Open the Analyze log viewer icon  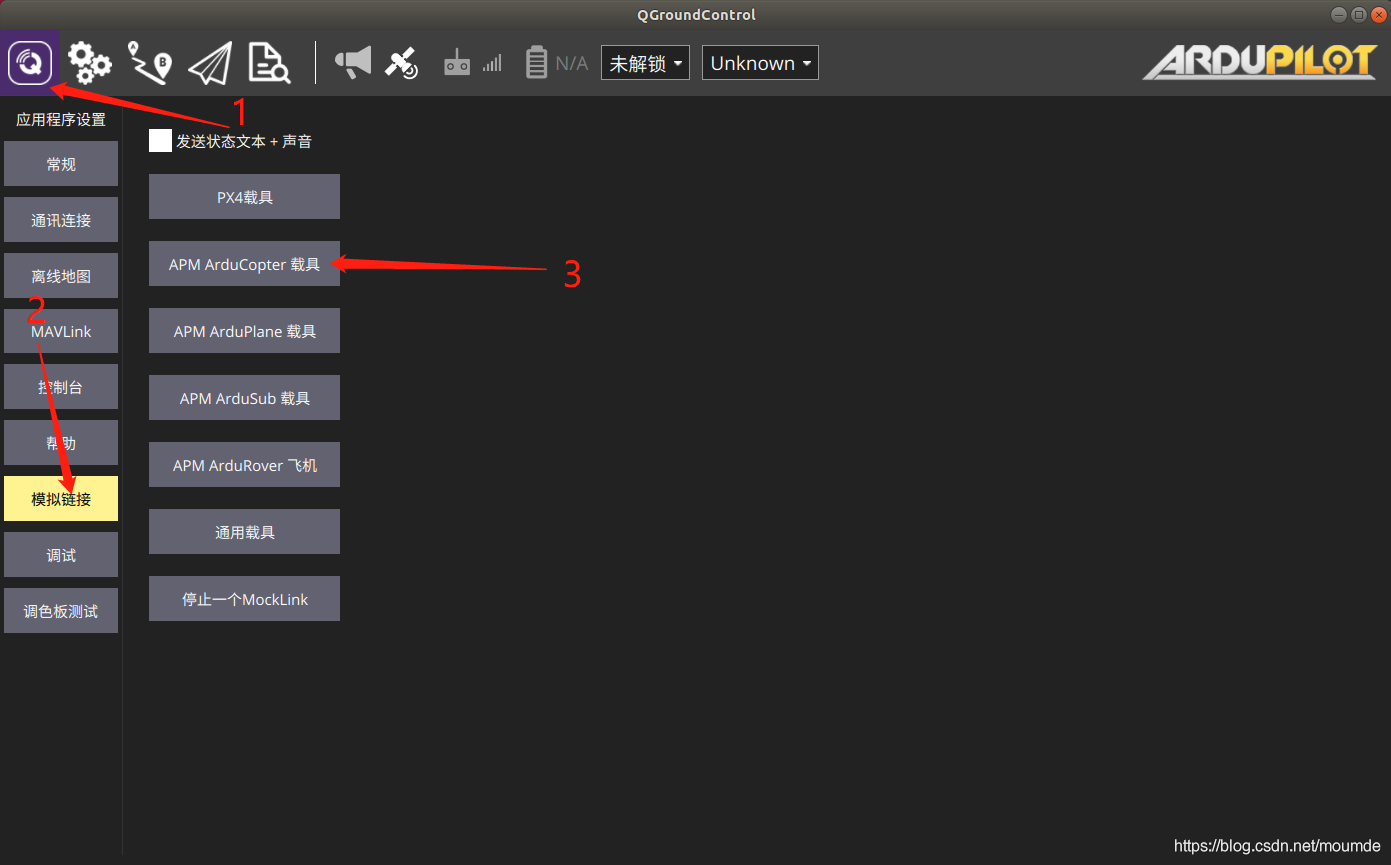click(269, 63)
